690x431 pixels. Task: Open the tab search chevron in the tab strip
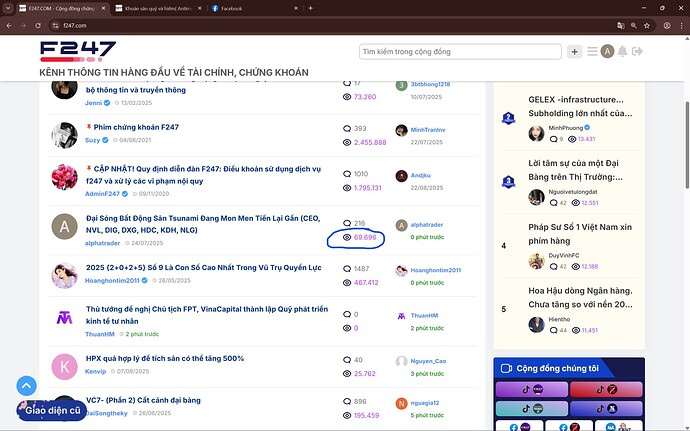point(8,8)
